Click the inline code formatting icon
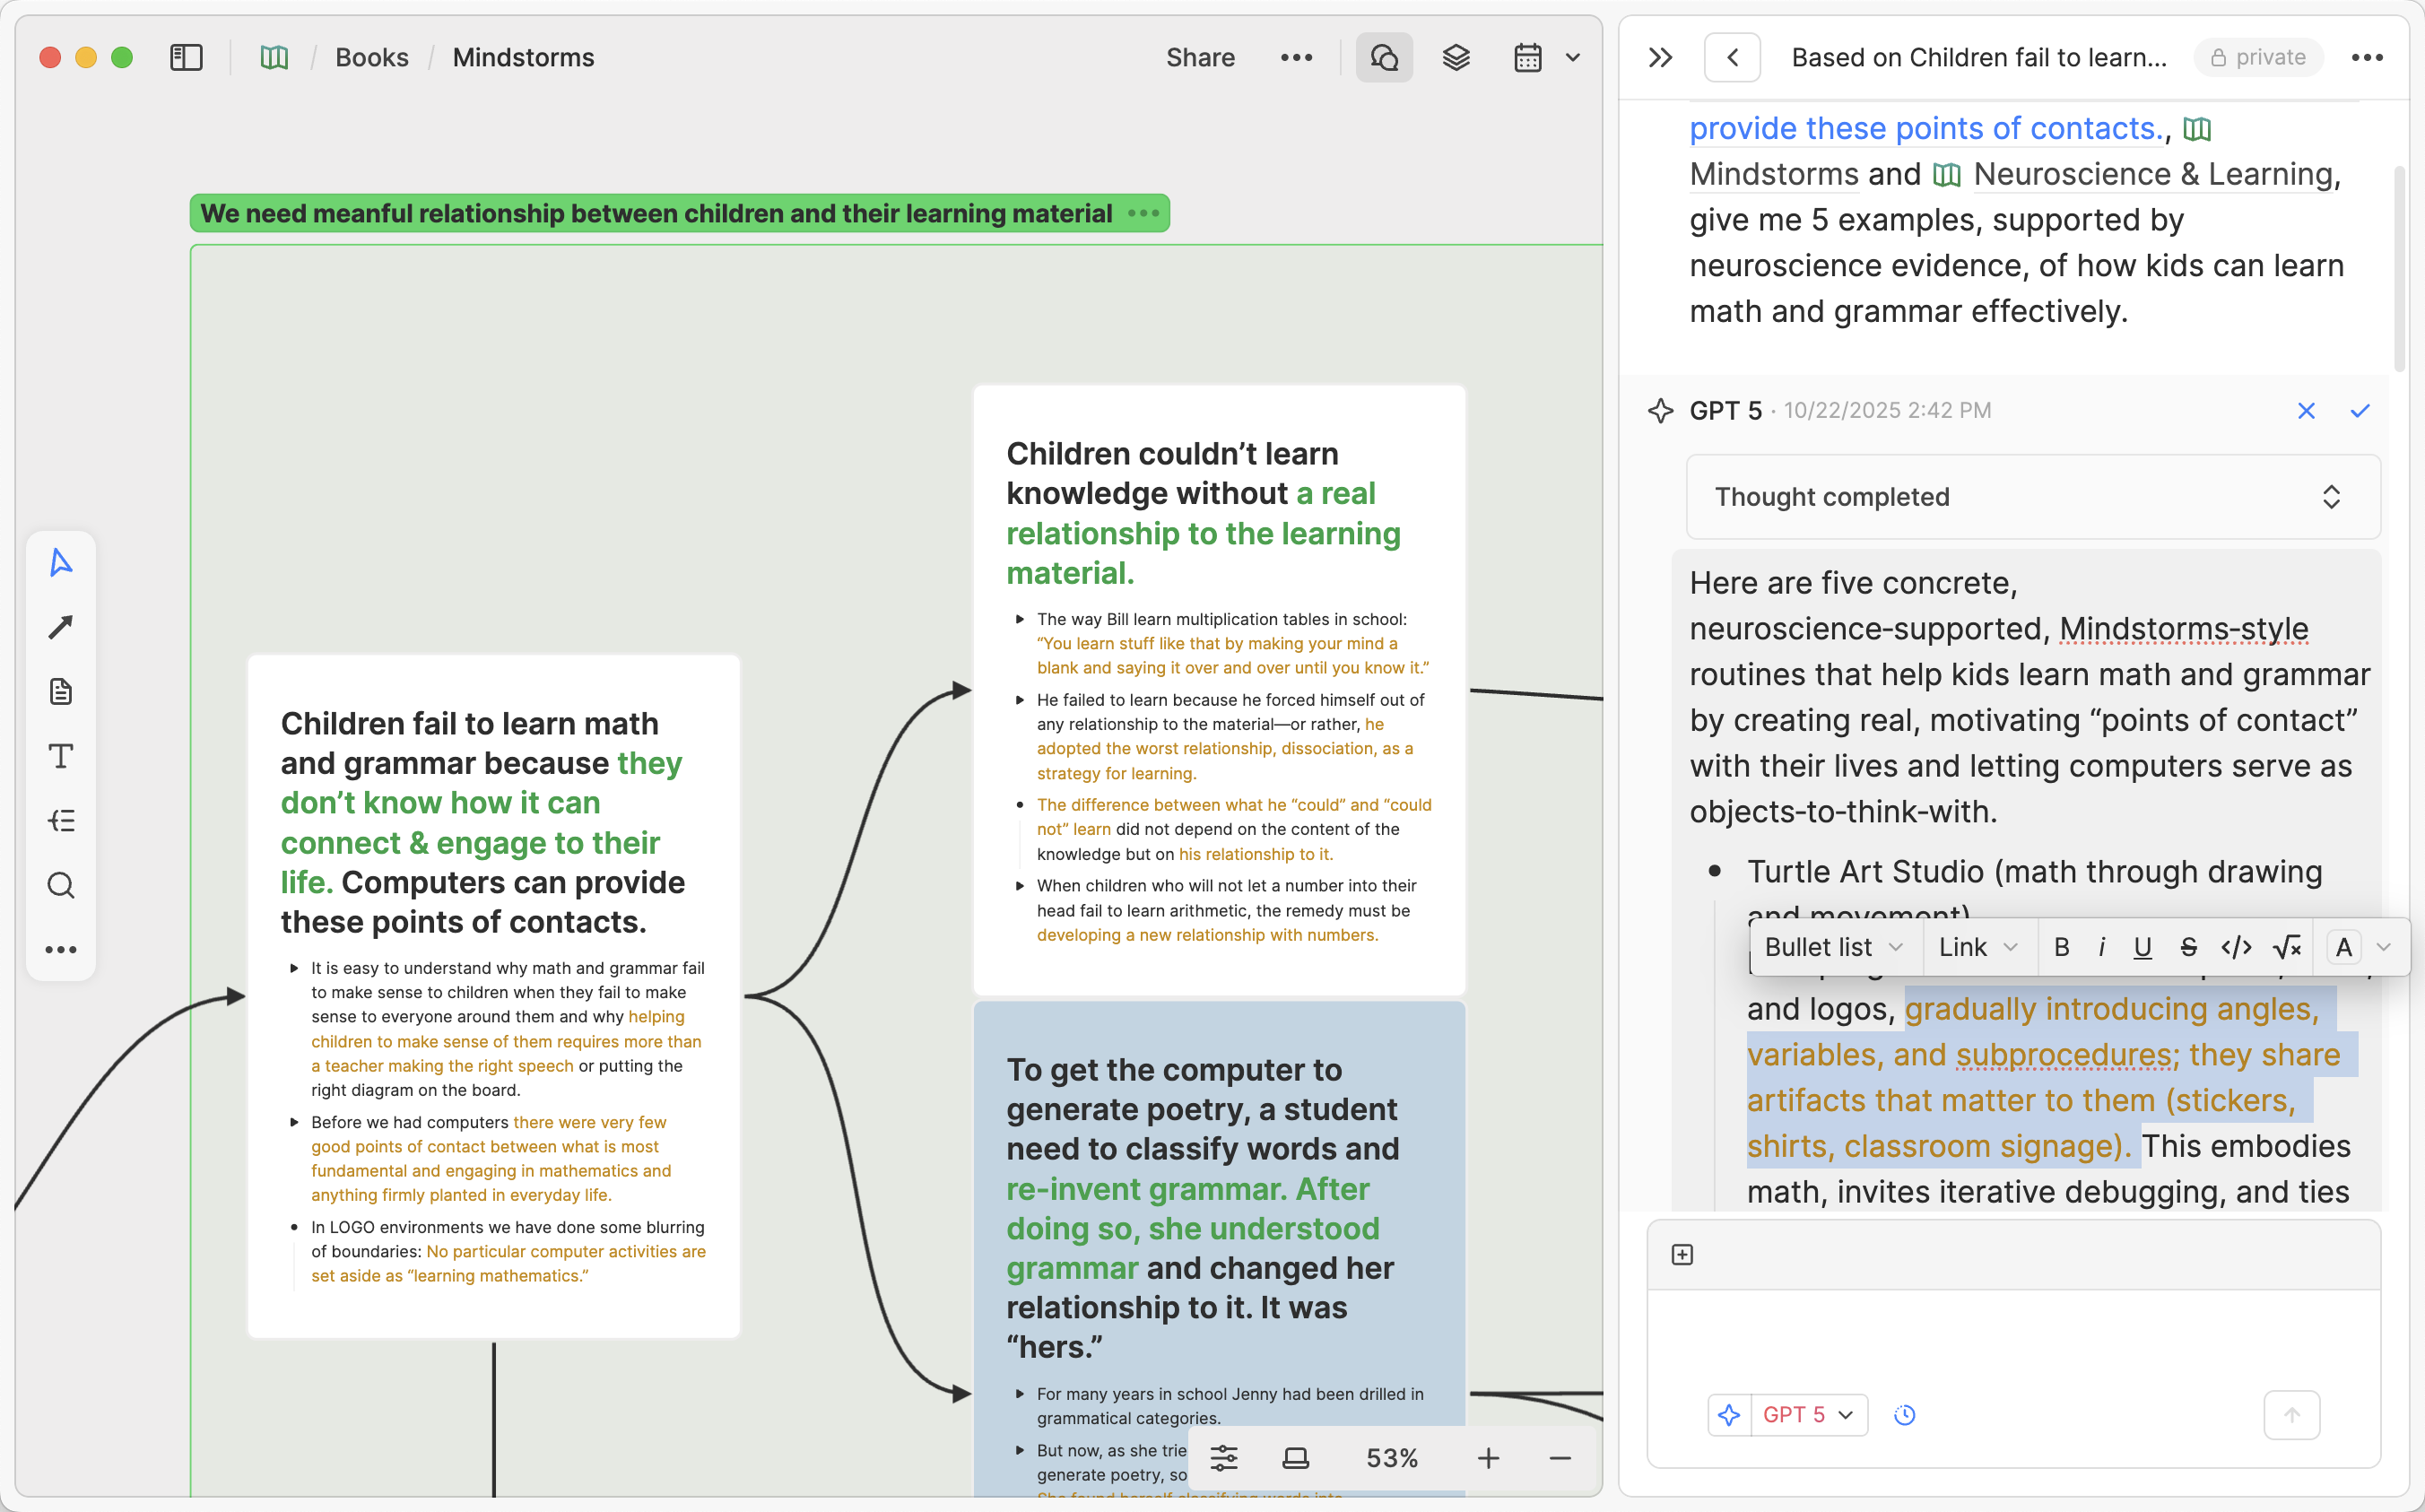 (x=2236, y=947)
